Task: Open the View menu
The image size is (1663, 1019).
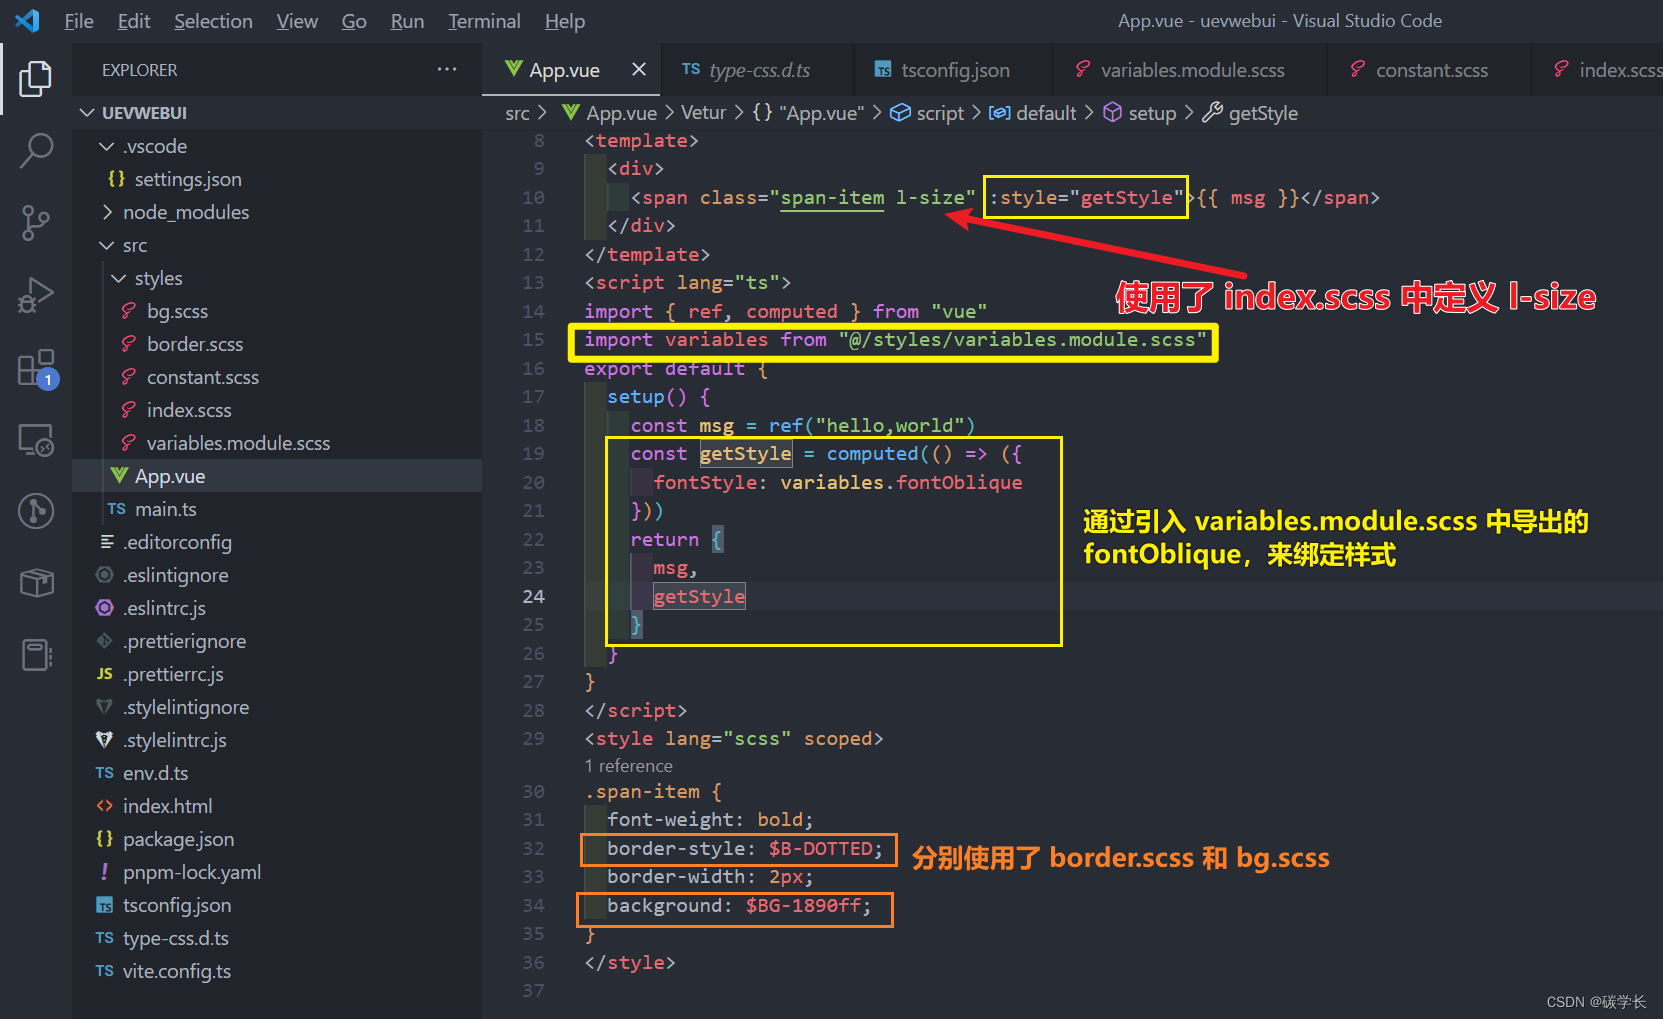Action: 297,21
